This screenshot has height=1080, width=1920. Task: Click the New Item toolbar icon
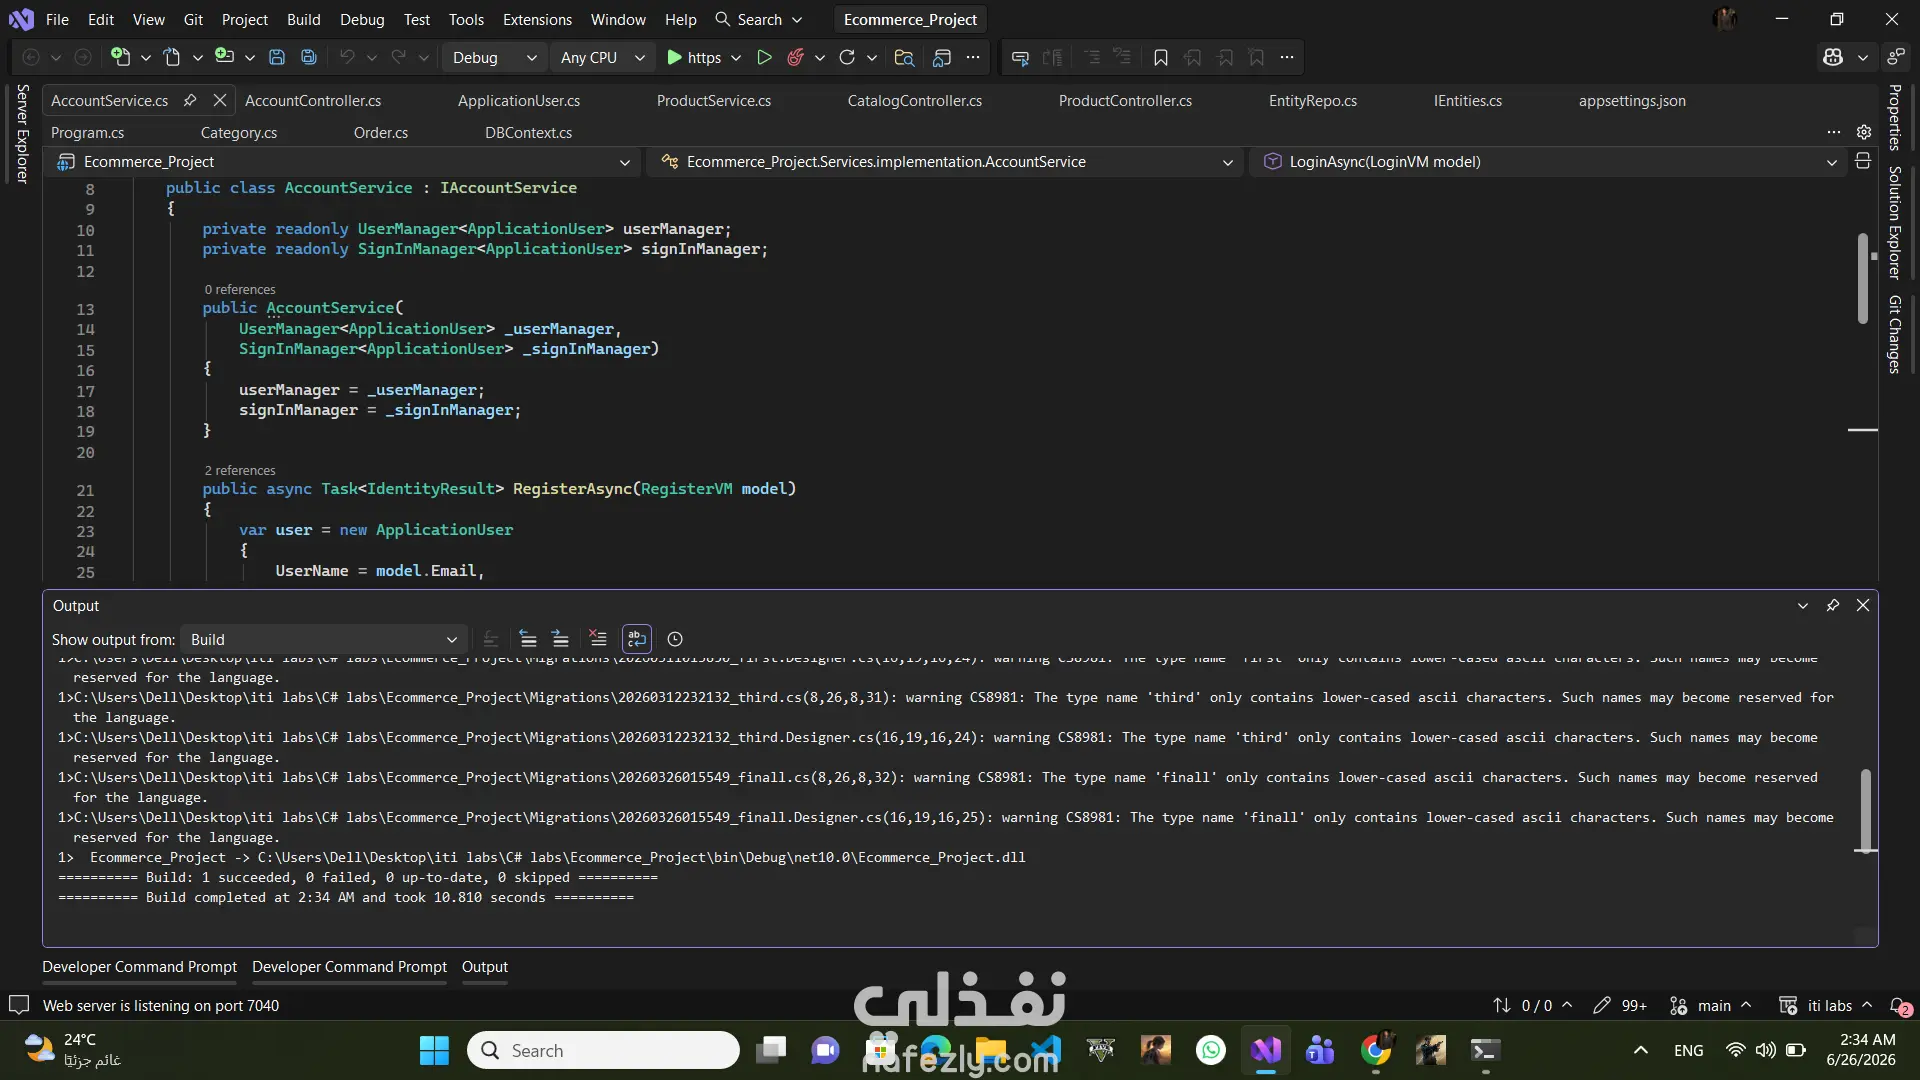tap(120, 57)
